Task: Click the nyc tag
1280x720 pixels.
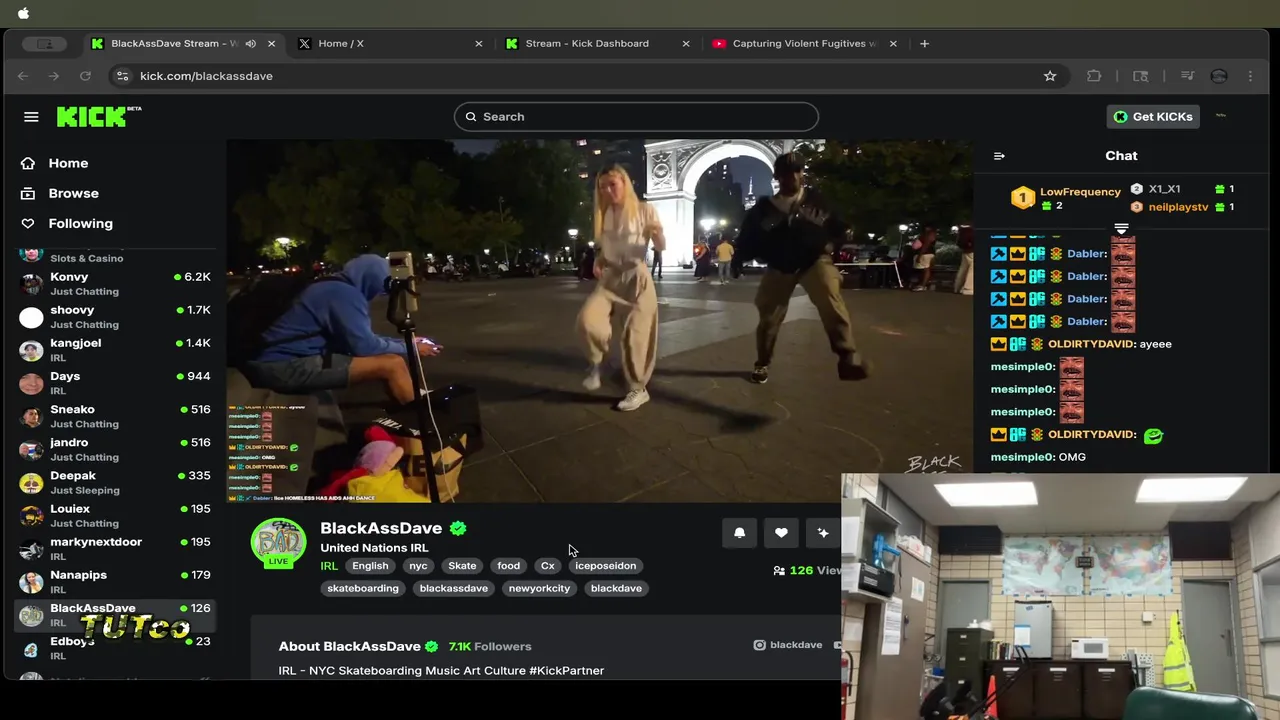Action: [x=418, y=566]
